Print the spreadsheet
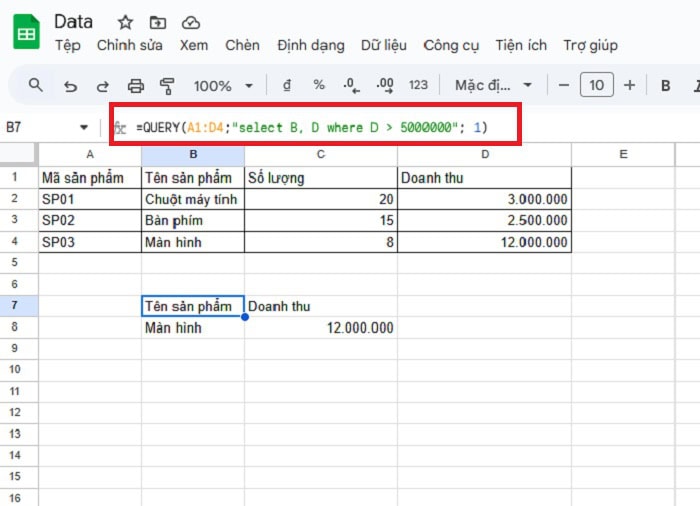 136,86
